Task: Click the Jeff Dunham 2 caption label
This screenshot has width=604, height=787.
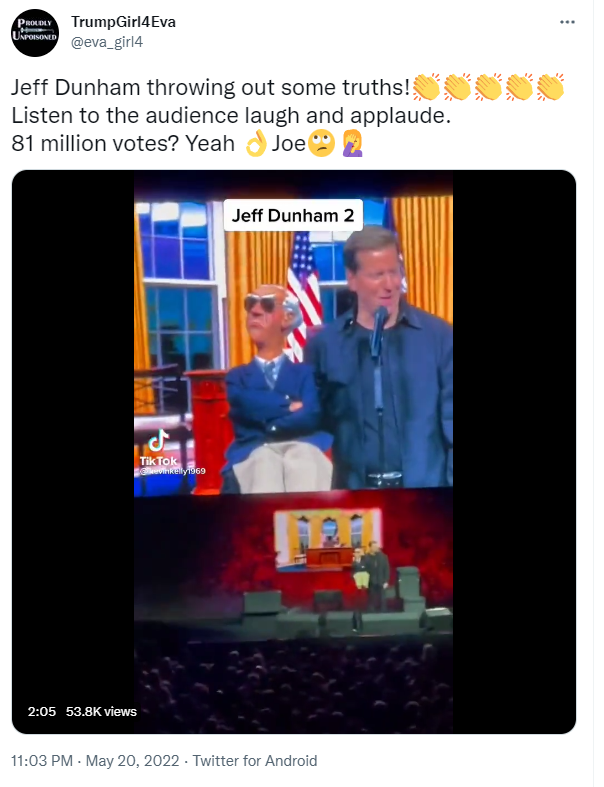Action: coord(293,215)
